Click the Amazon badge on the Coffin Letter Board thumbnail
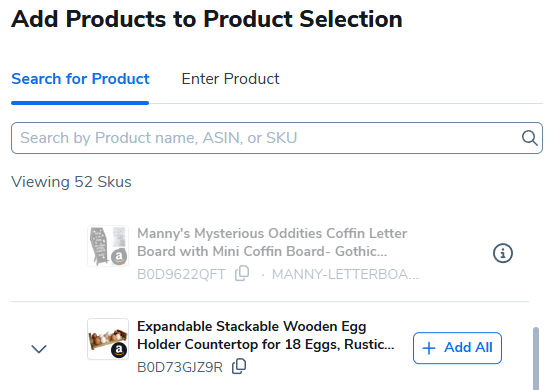The image size is (555, 390). point(119,257)
